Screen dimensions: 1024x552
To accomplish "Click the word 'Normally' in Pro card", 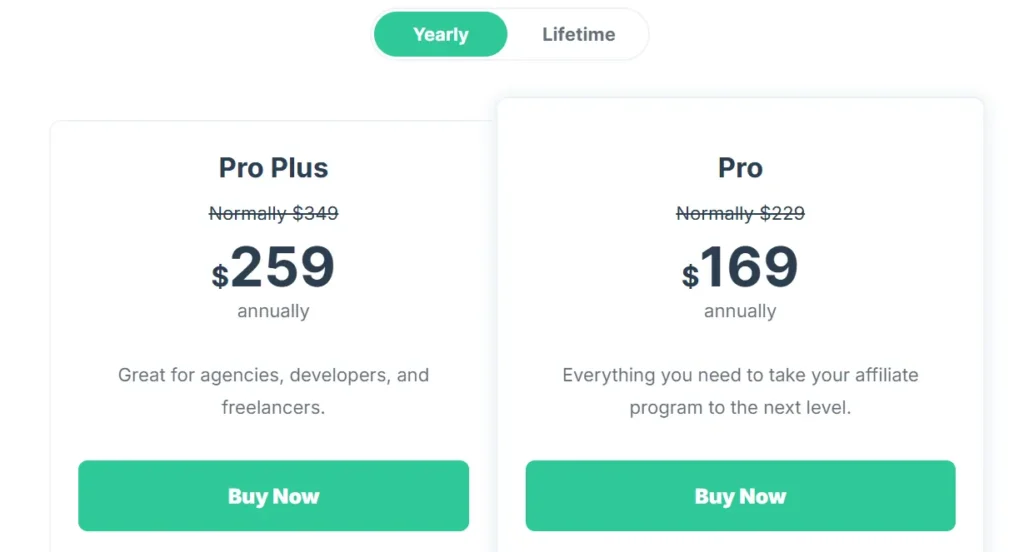I will click(715, 213).
